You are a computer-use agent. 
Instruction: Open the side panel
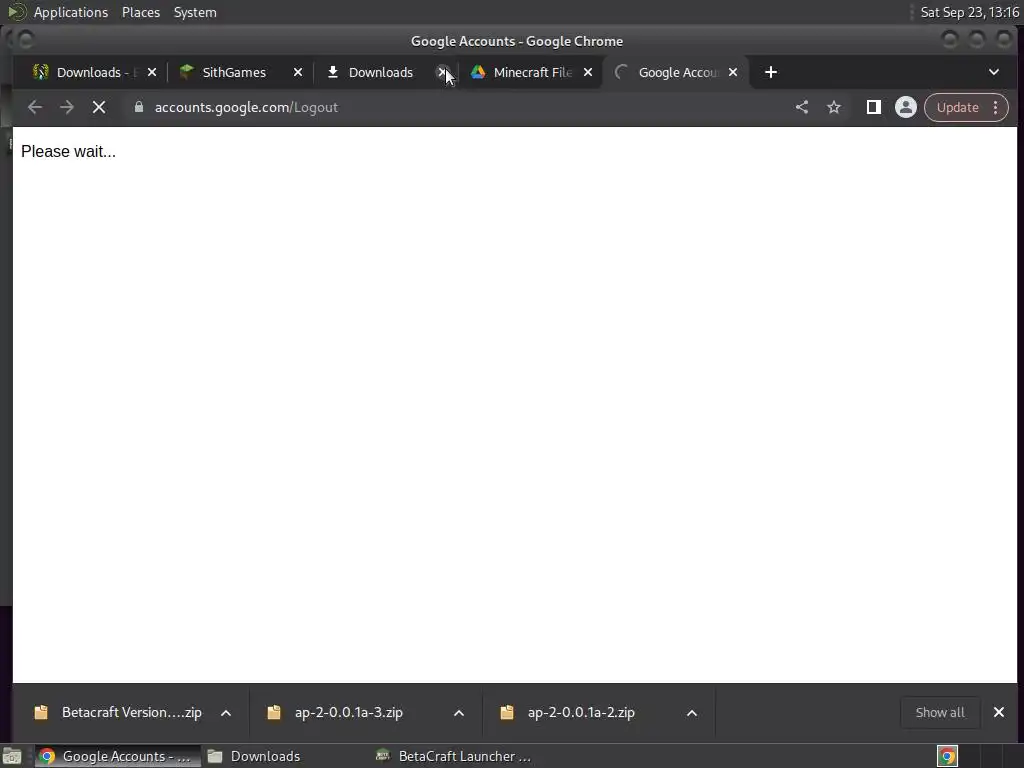click(873, 107)
